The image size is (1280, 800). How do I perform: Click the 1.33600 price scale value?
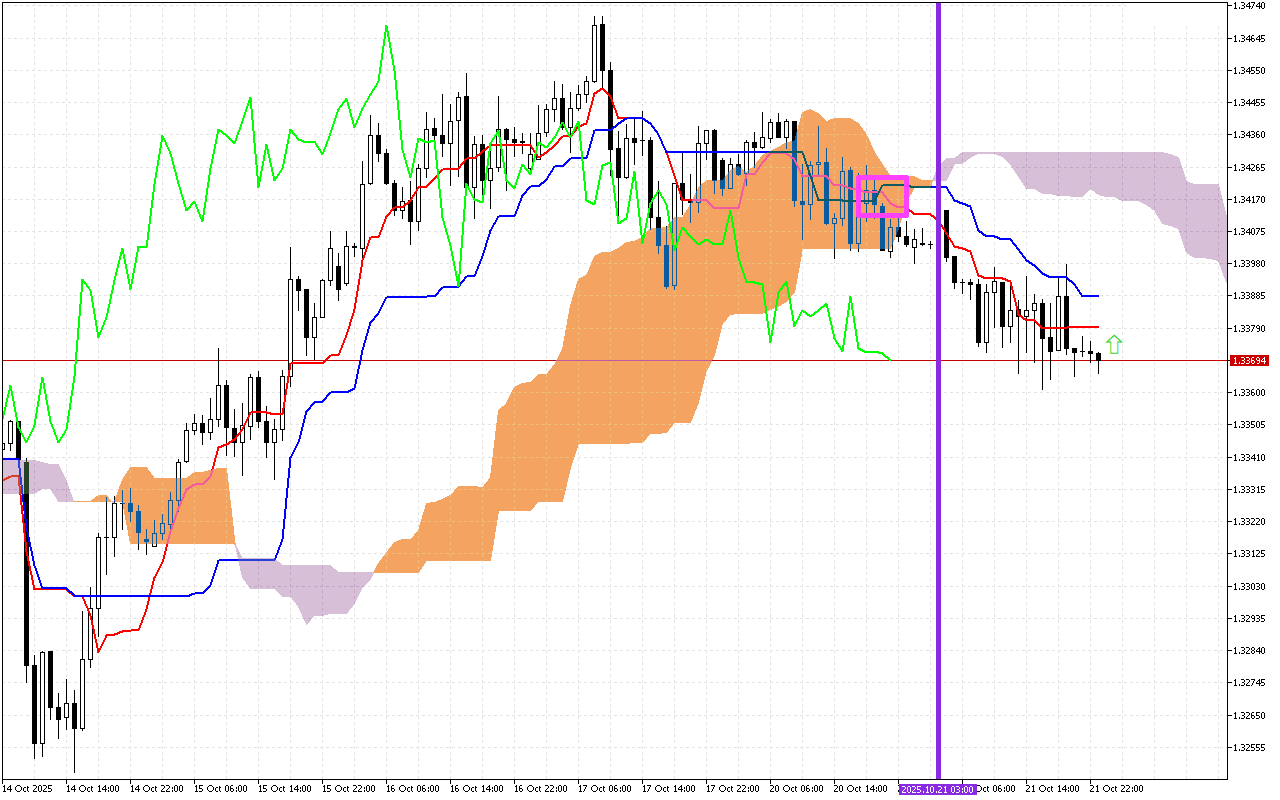pos(1251,393)
